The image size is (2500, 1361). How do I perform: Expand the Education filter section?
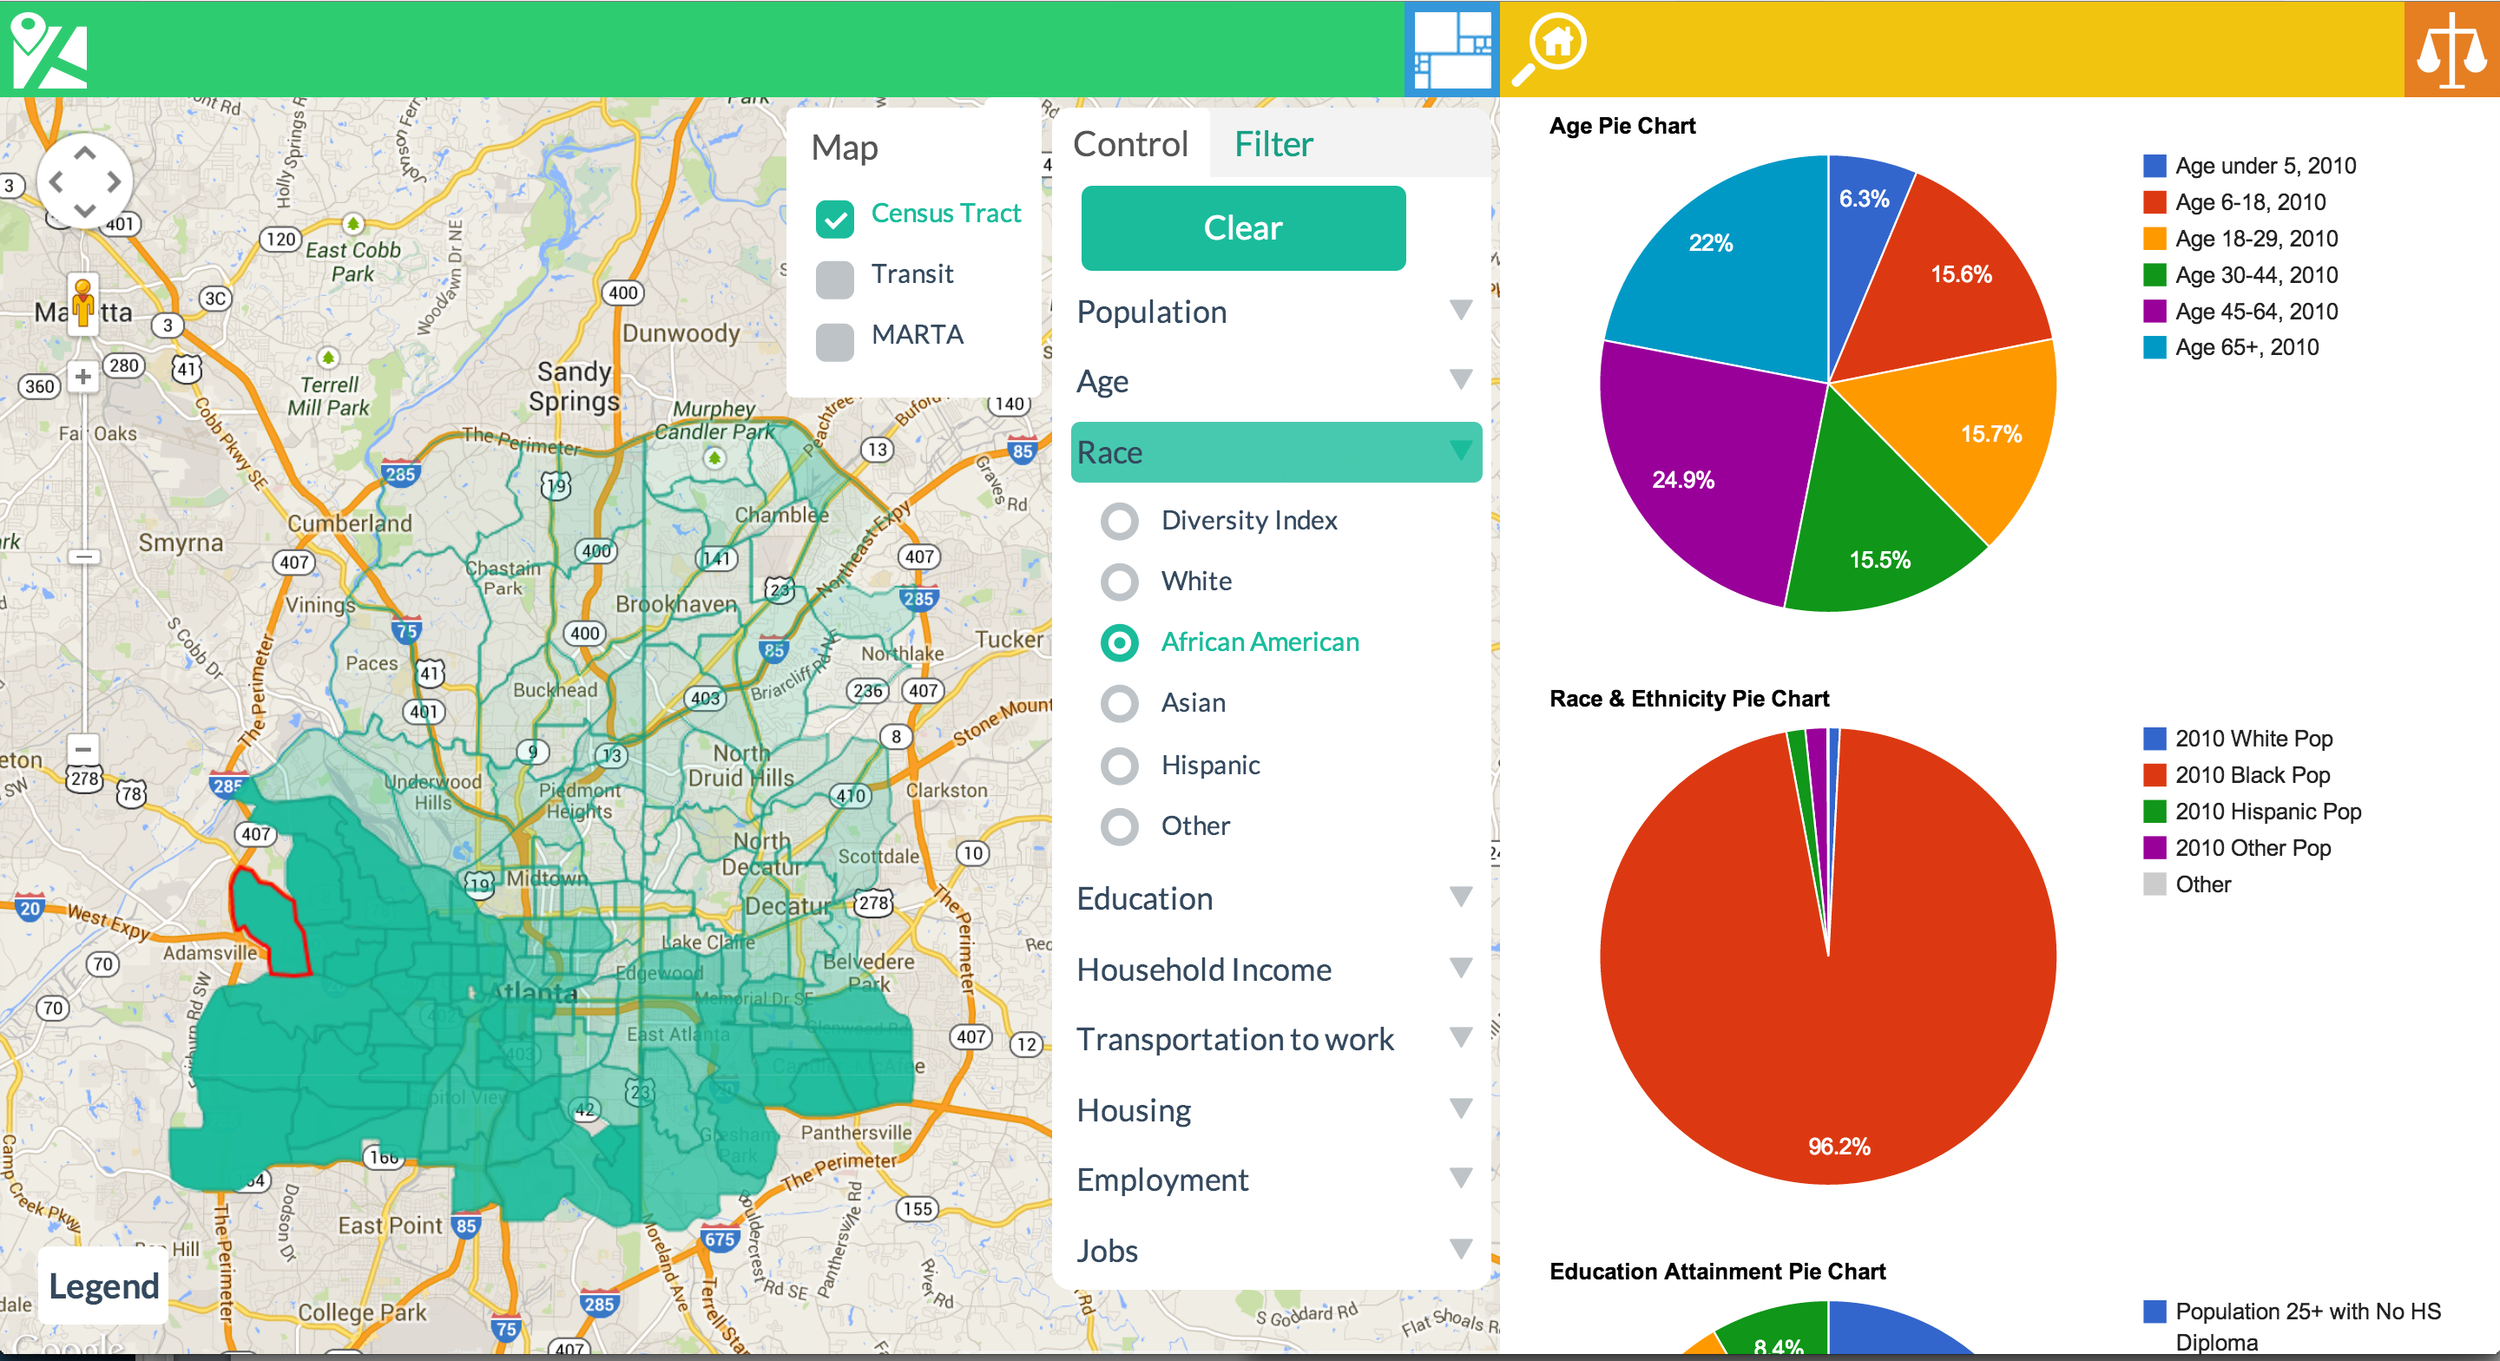click(x=1276, y=898)
